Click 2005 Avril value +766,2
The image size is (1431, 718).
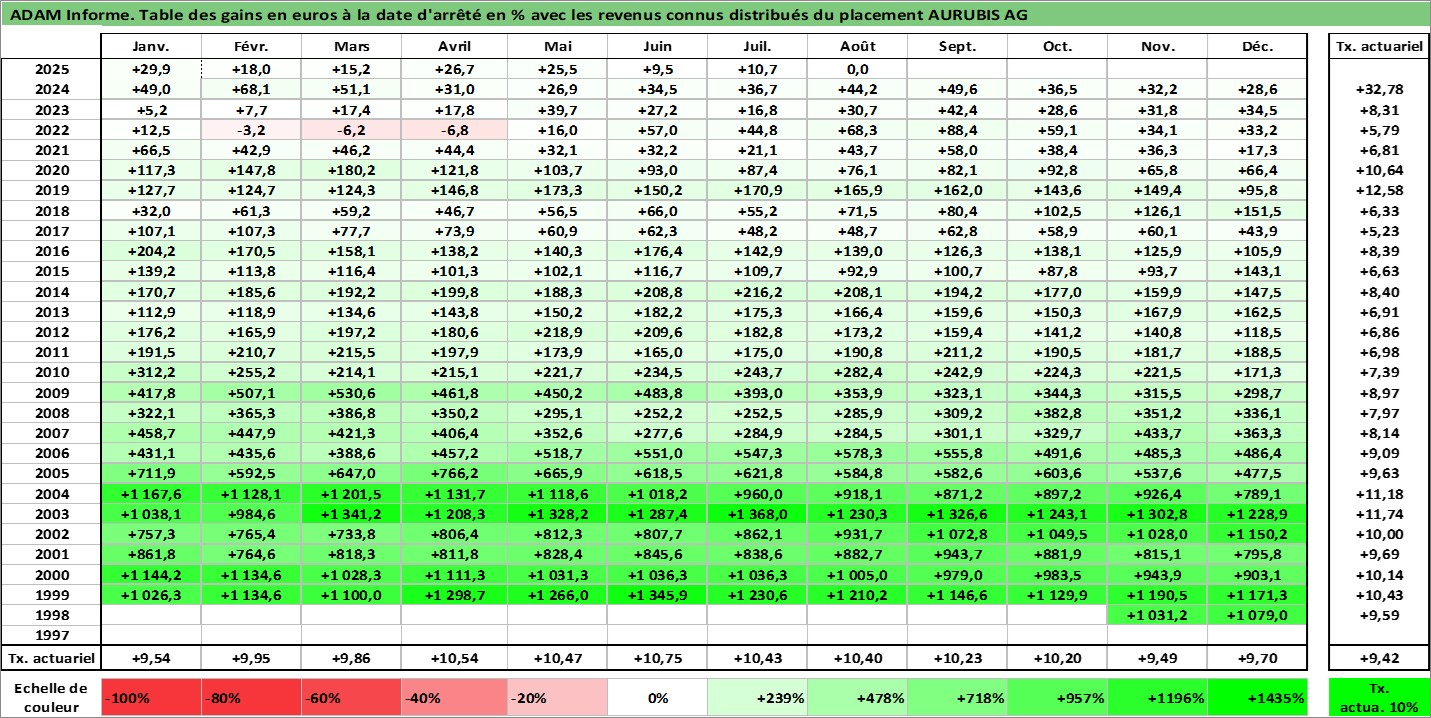[455, 474]
